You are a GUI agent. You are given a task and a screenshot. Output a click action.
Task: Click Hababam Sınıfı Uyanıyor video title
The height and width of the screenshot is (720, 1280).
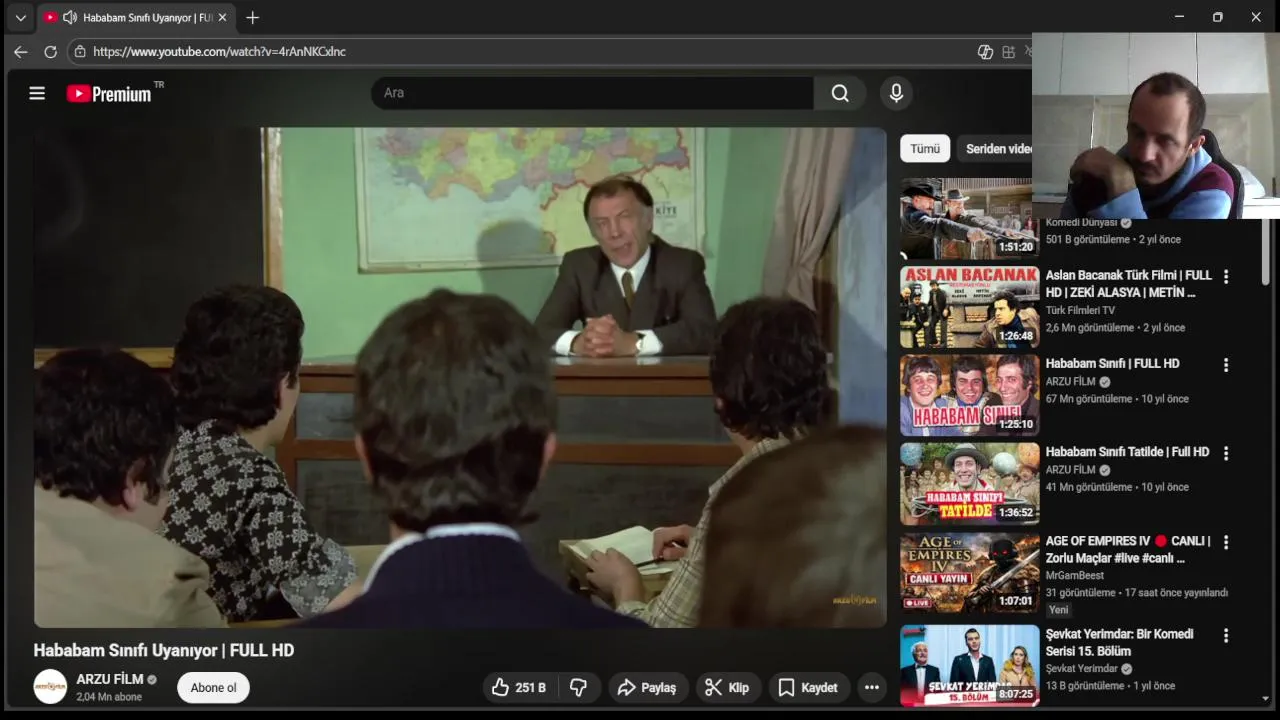(x=164, y=650)
